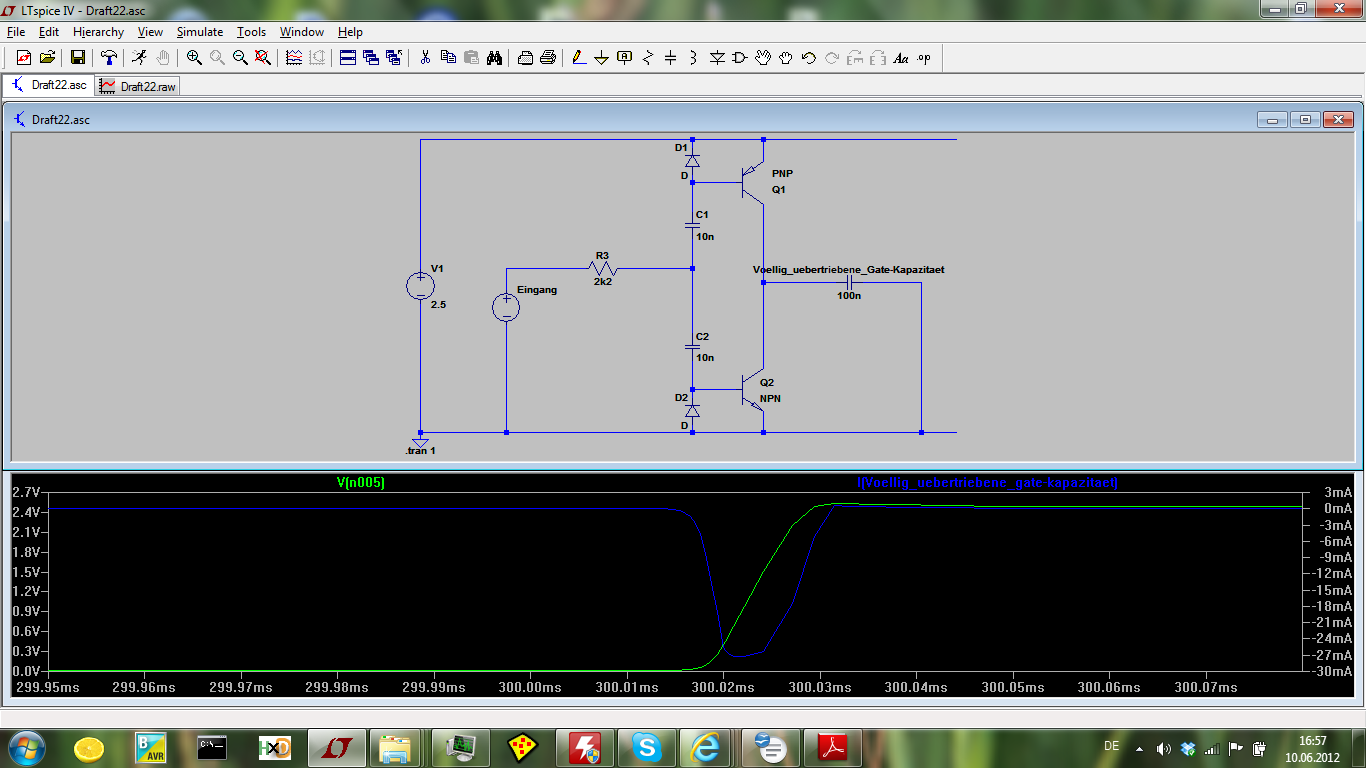Select the Wire drawing pencil tool
The width and height of the screenshot is (1366, 768).
(578, 58)
